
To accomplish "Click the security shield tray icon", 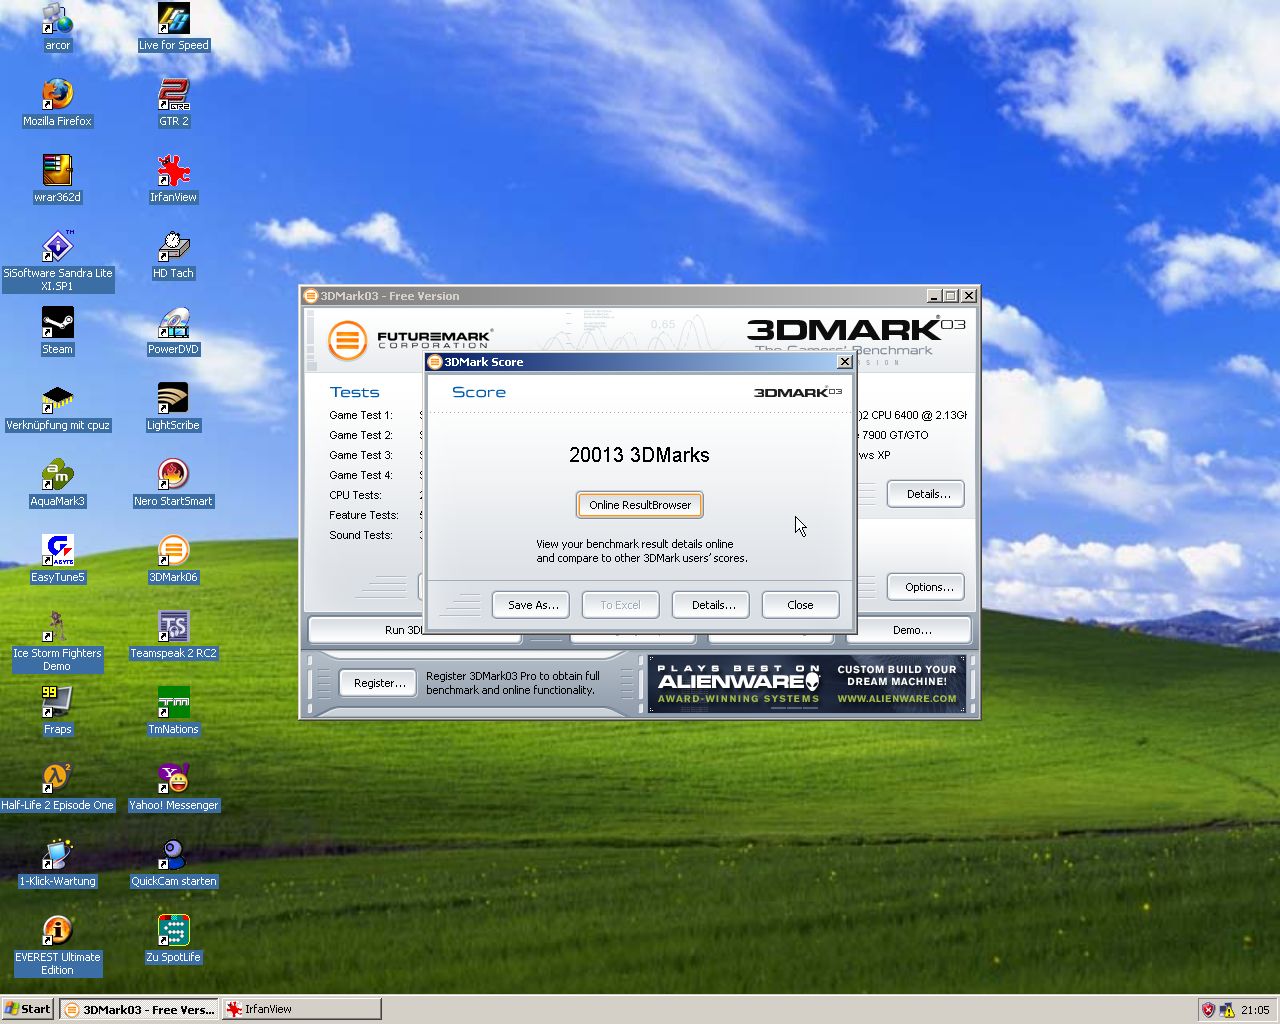I will tap(1208, 1010).
